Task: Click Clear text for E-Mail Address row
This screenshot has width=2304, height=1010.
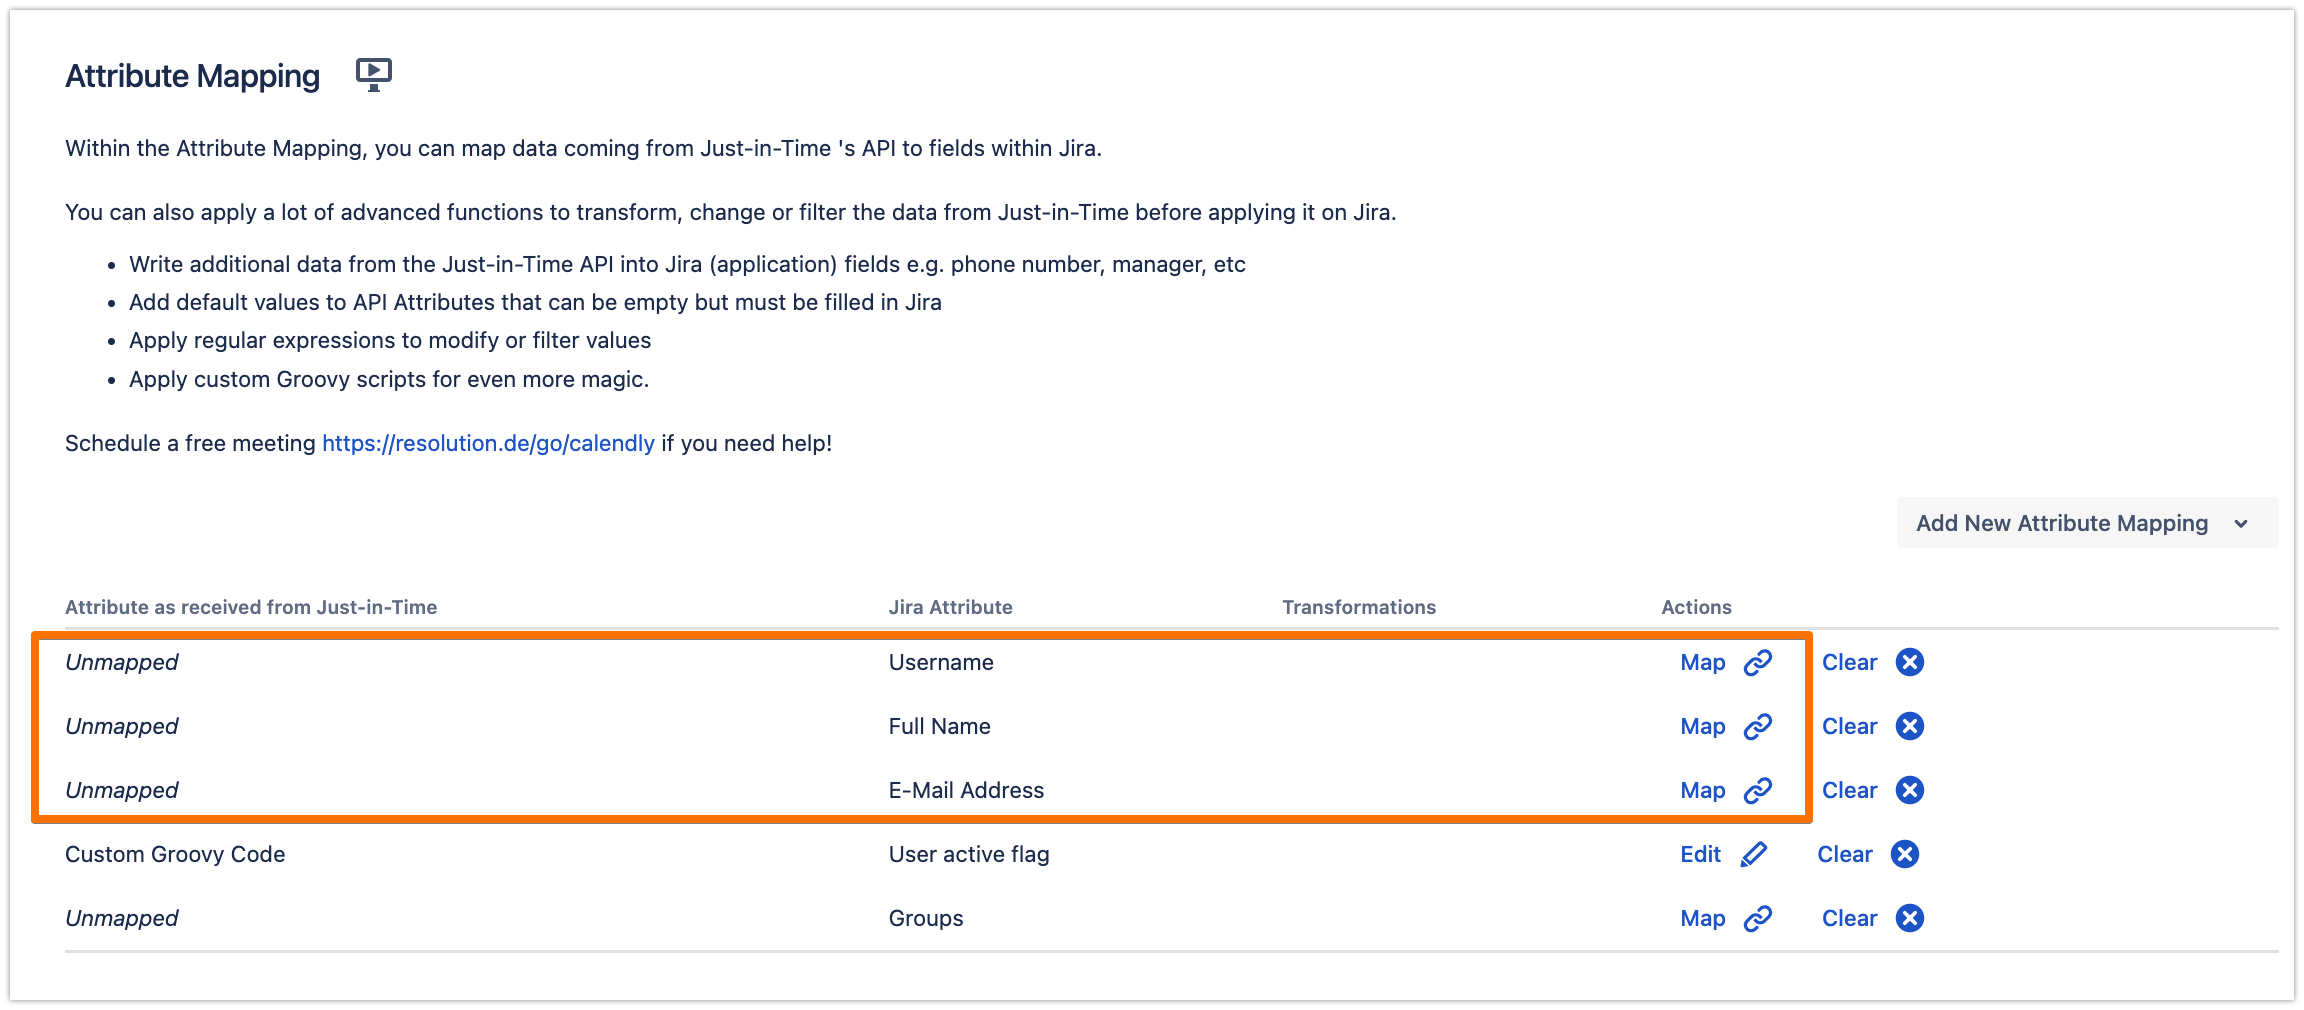Action: (1849, 791)
